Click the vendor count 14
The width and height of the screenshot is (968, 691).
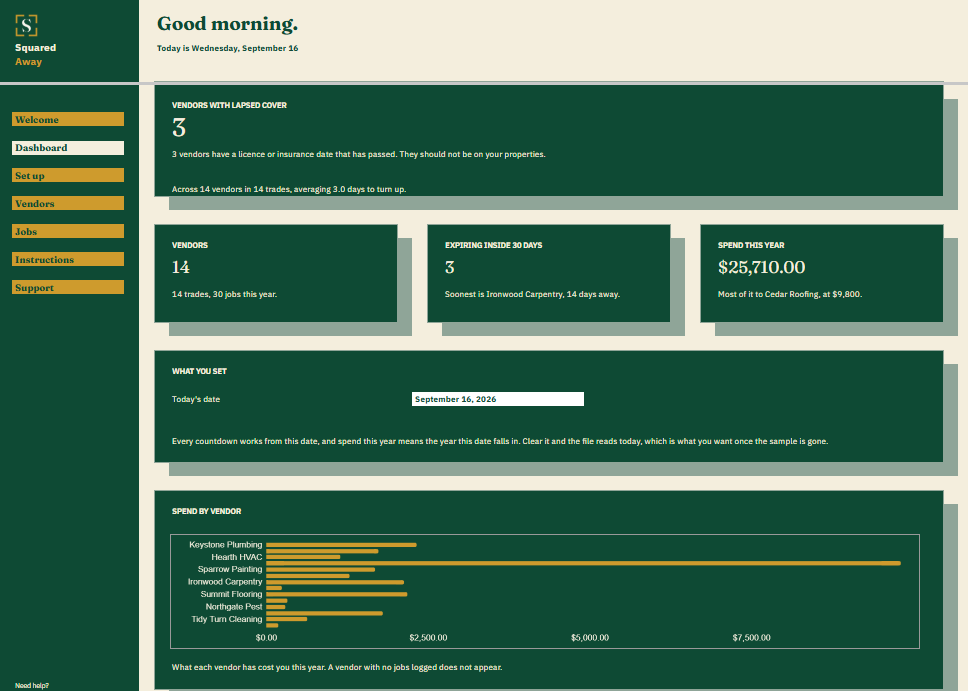coord(181,267)
